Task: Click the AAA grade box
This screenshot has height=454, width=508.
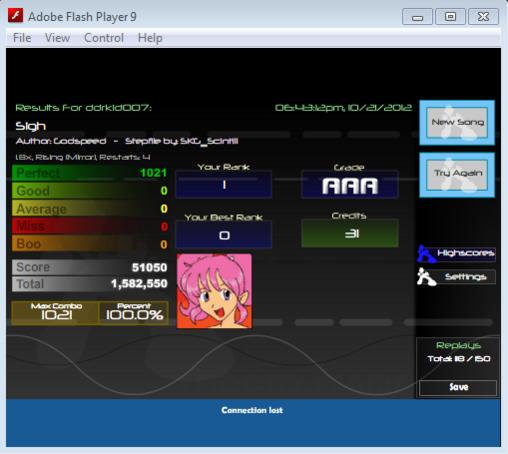Action: coord(350,185)
